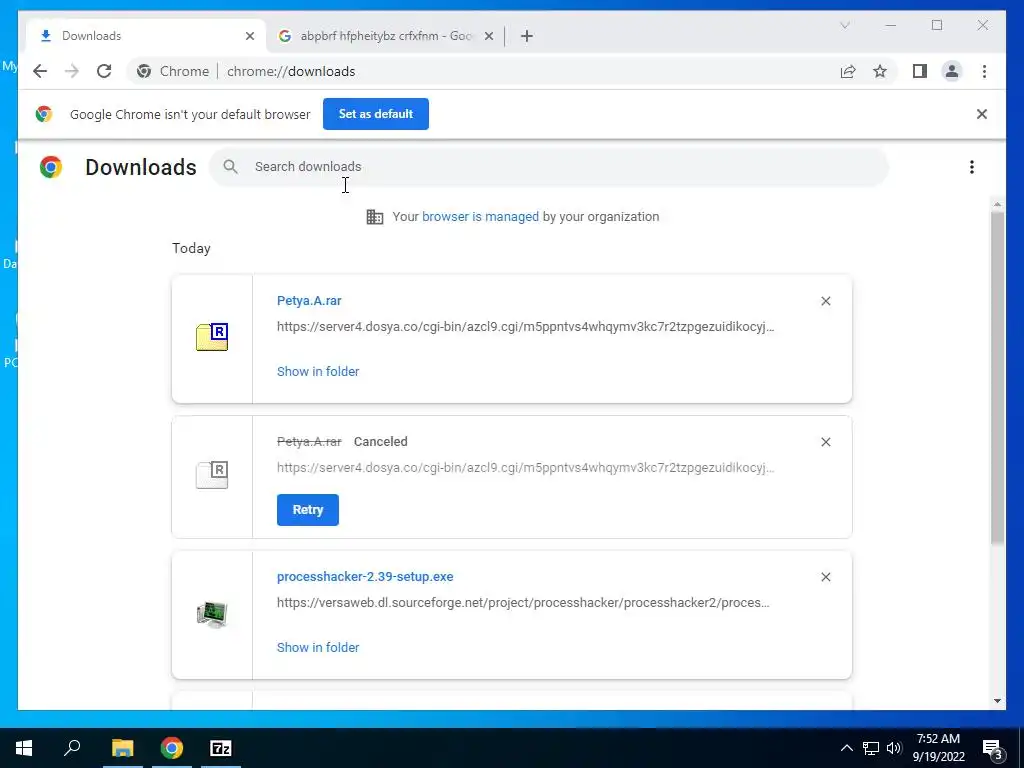Close the Downloads tab
The image size is (1024, 768).
249,36
